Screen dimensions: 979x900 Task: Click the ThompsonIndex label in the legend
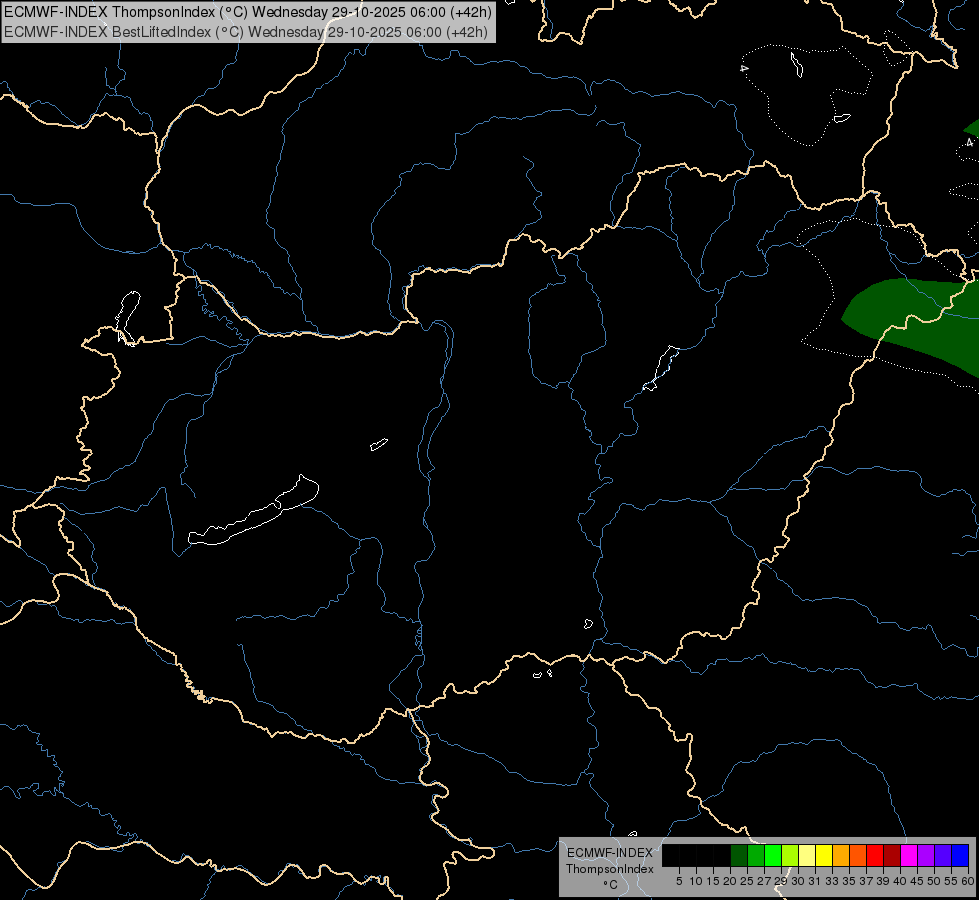click(x=609, y=869)
